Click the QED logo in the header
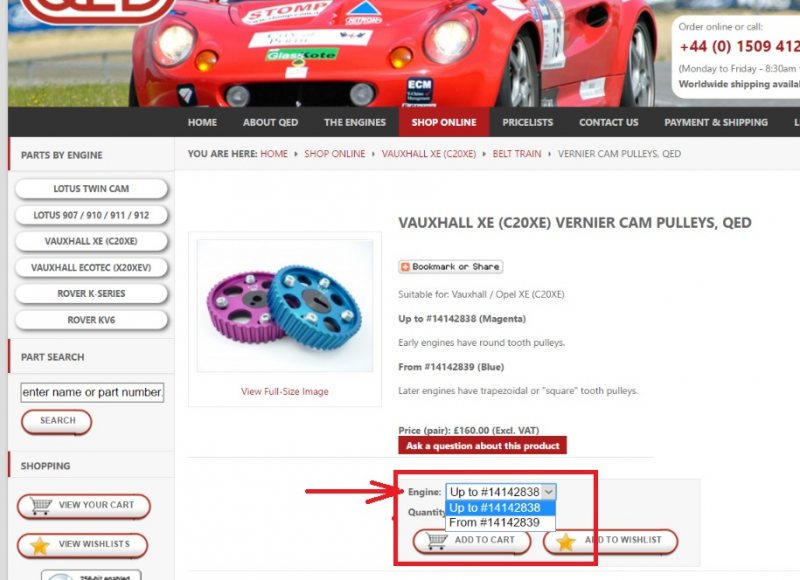The image size is (800, 580). coord(98,10)
